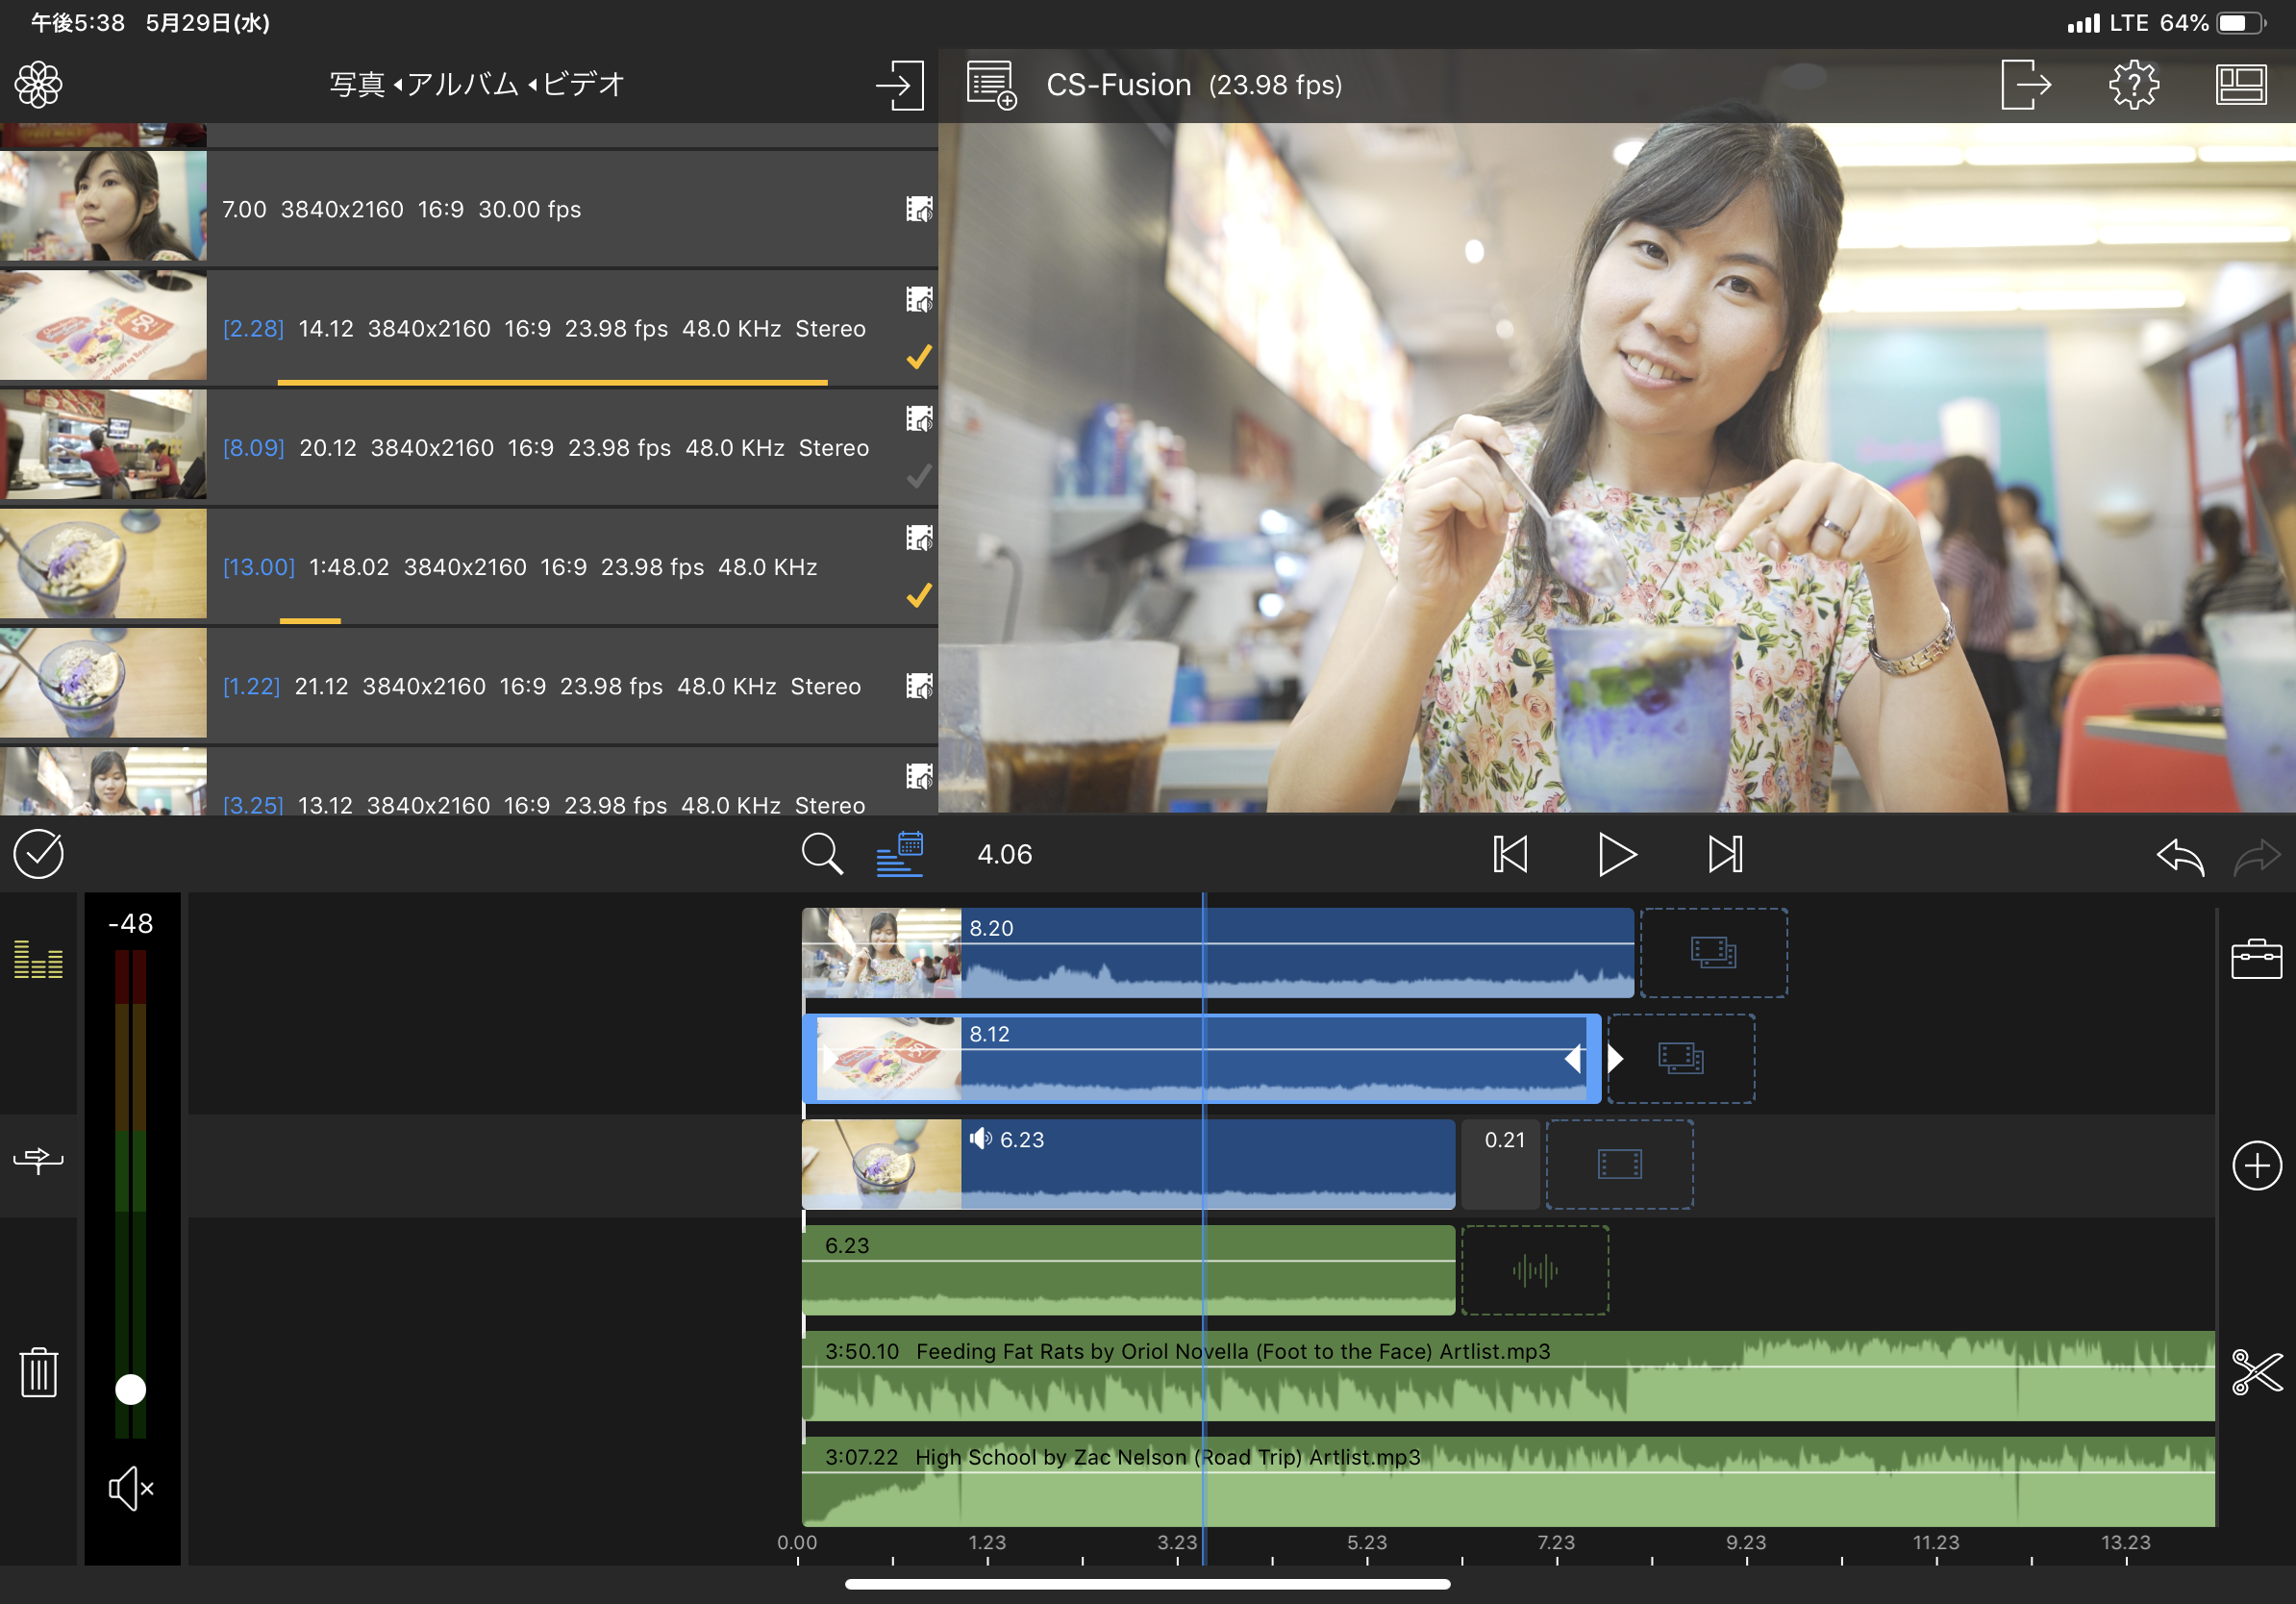The height and width of the screenshot is (1604, 2296).
Task: Tap the CS-Fusion project title
Action: (x=1118, y=85)
